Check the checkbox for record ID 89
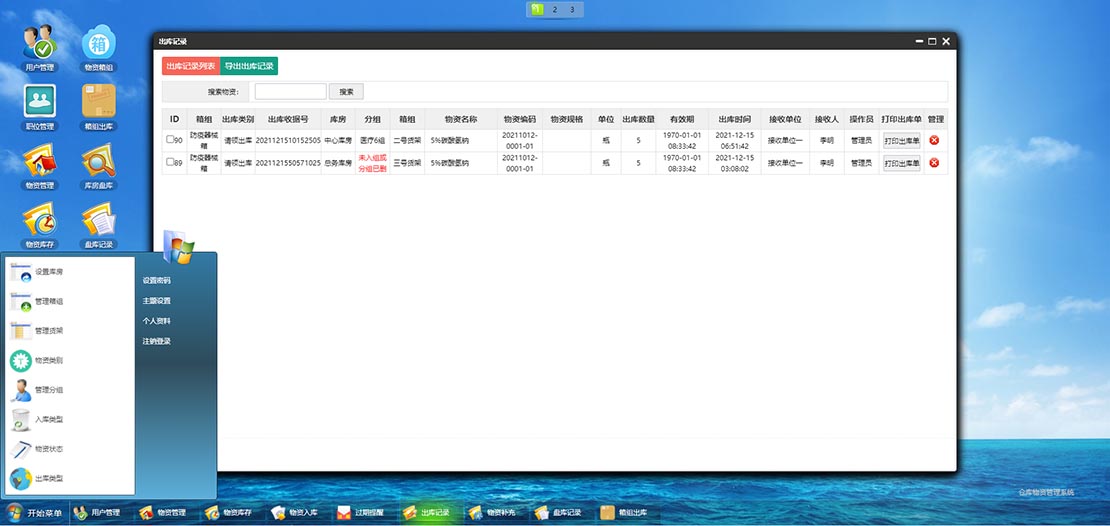Viewport: 1110px width, 526px height. (x=170, y=162)
